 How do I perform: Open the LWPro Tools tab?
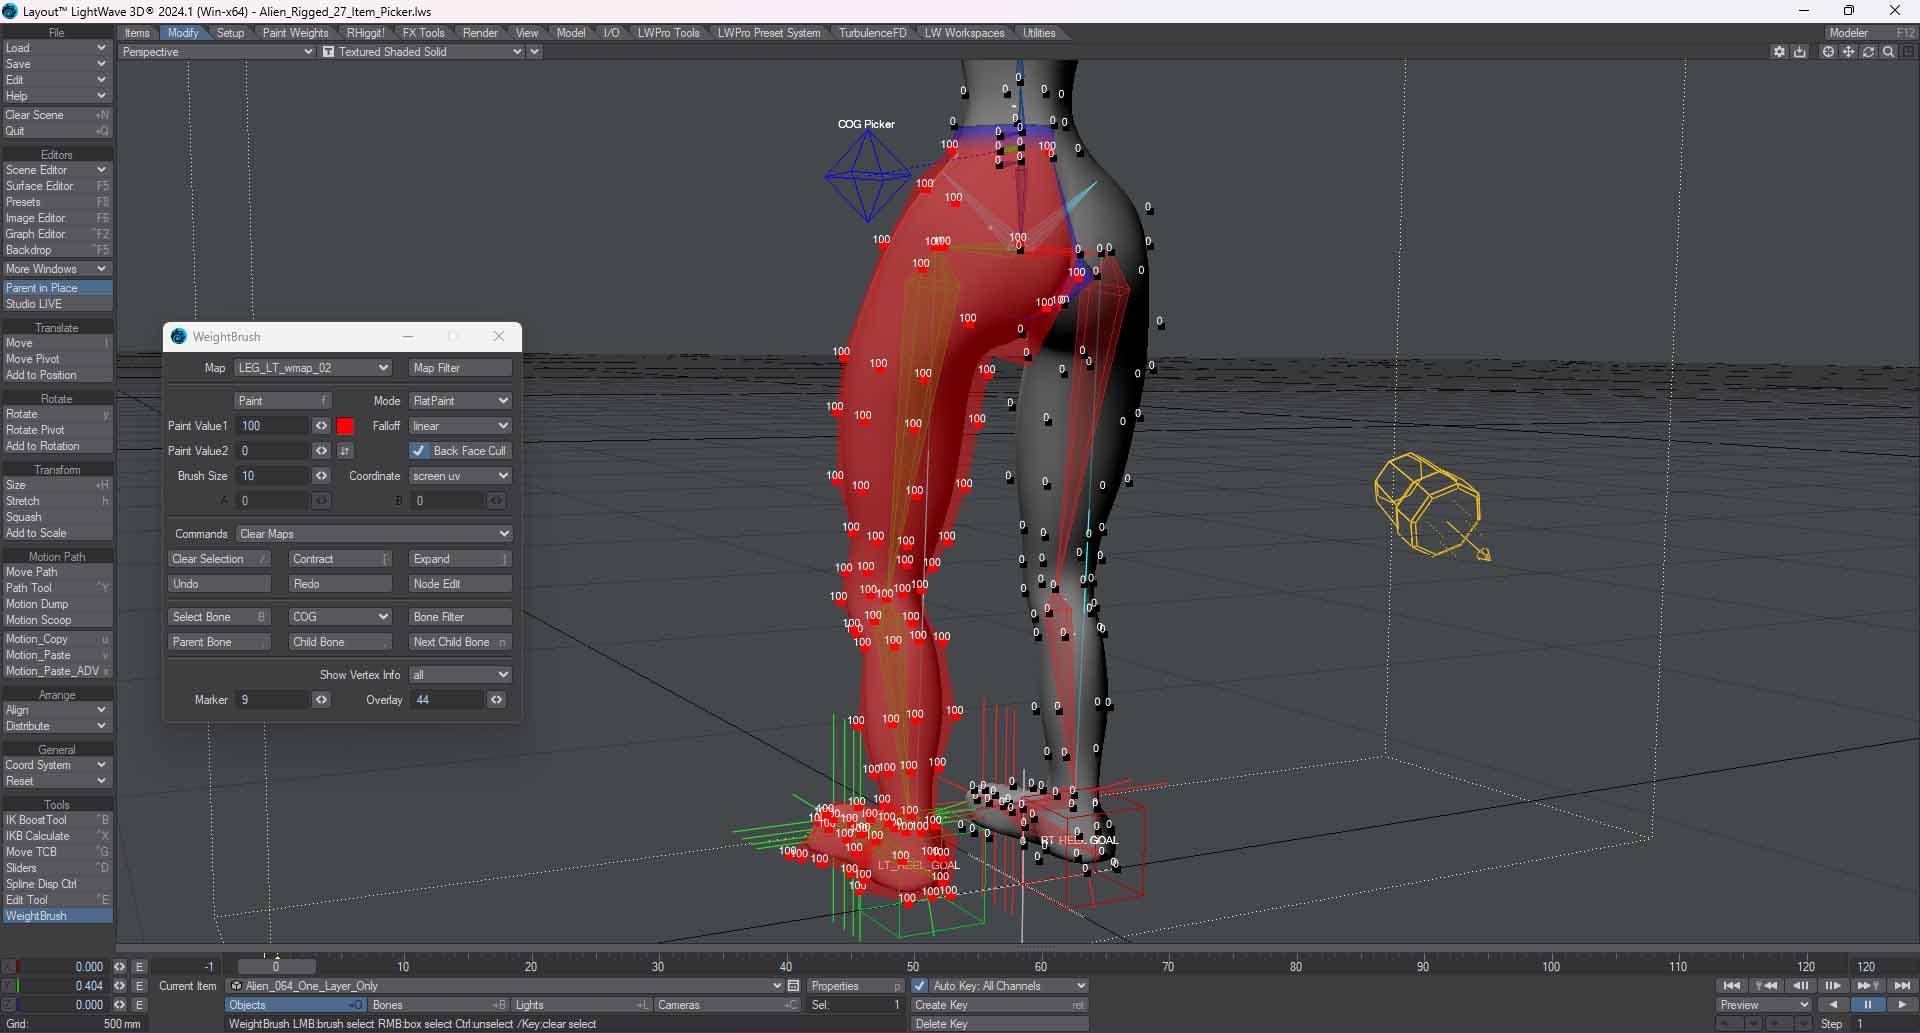668,33
